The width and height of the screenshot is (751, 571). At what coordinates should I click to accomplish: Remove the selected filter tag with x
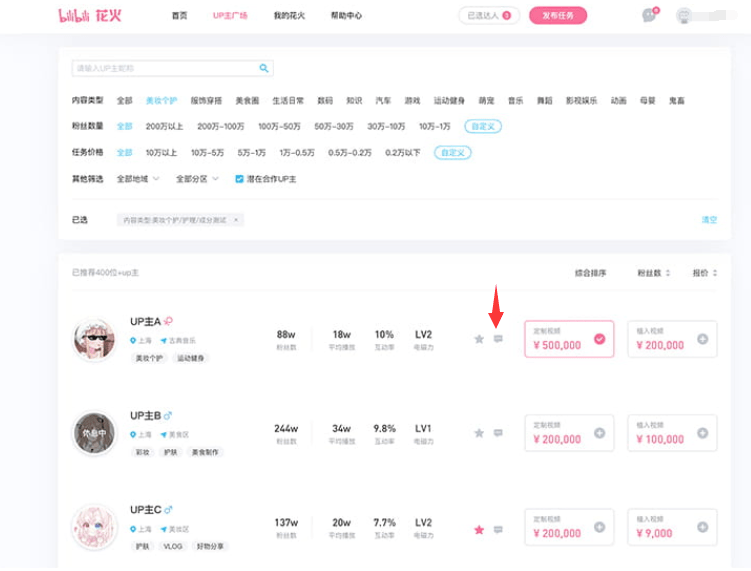pyautogui.click(x=236, y=220)
